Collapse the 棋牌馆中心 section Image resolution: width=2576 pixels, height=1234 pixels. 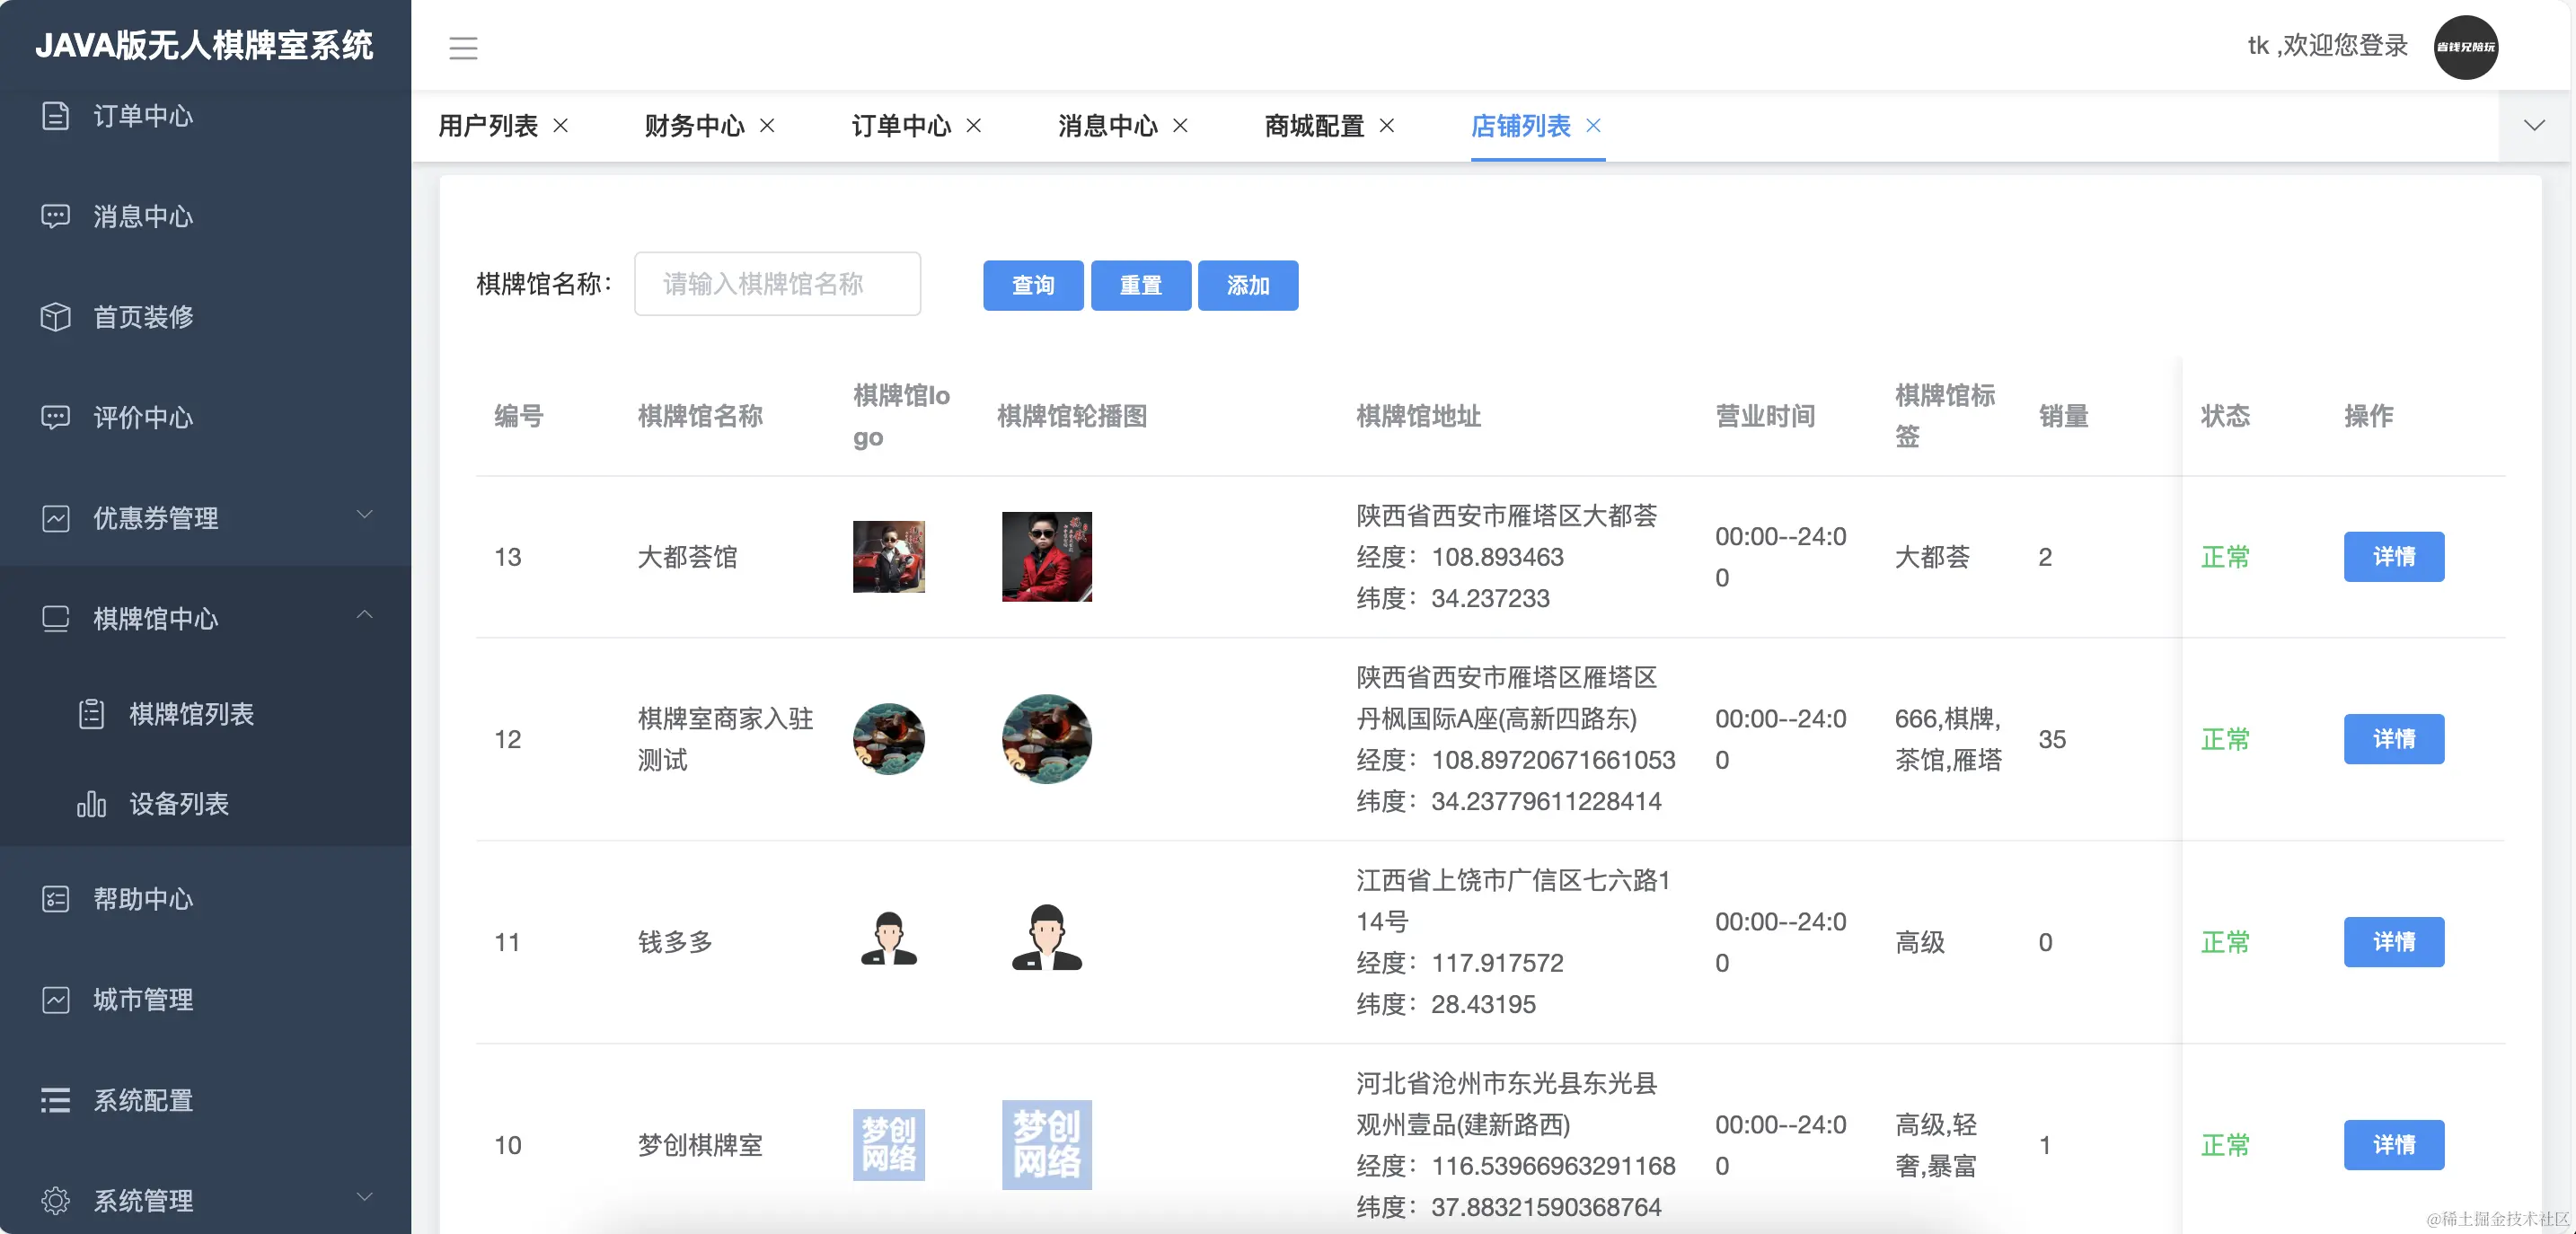365,617
